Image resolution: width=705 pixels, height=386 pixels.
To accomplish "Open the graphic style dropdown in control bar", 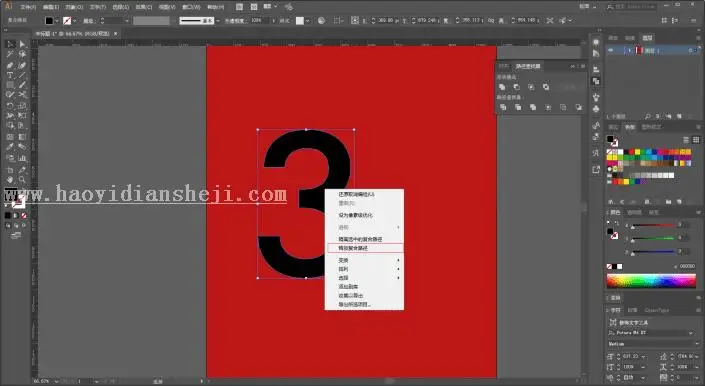I will (308, 21).
